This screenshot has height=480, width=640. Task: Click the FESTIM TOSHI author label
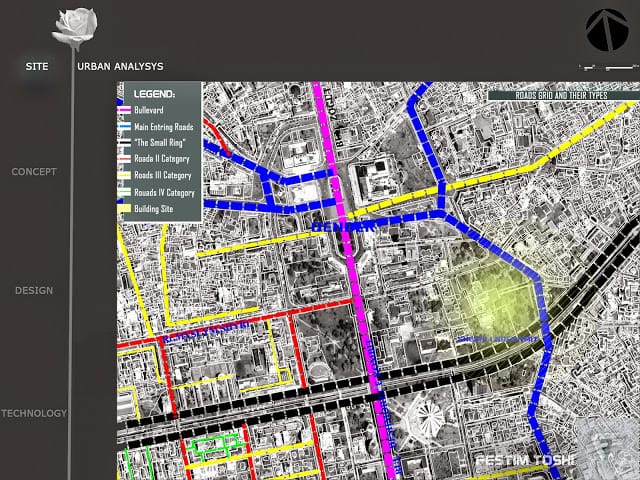[526, 460]
